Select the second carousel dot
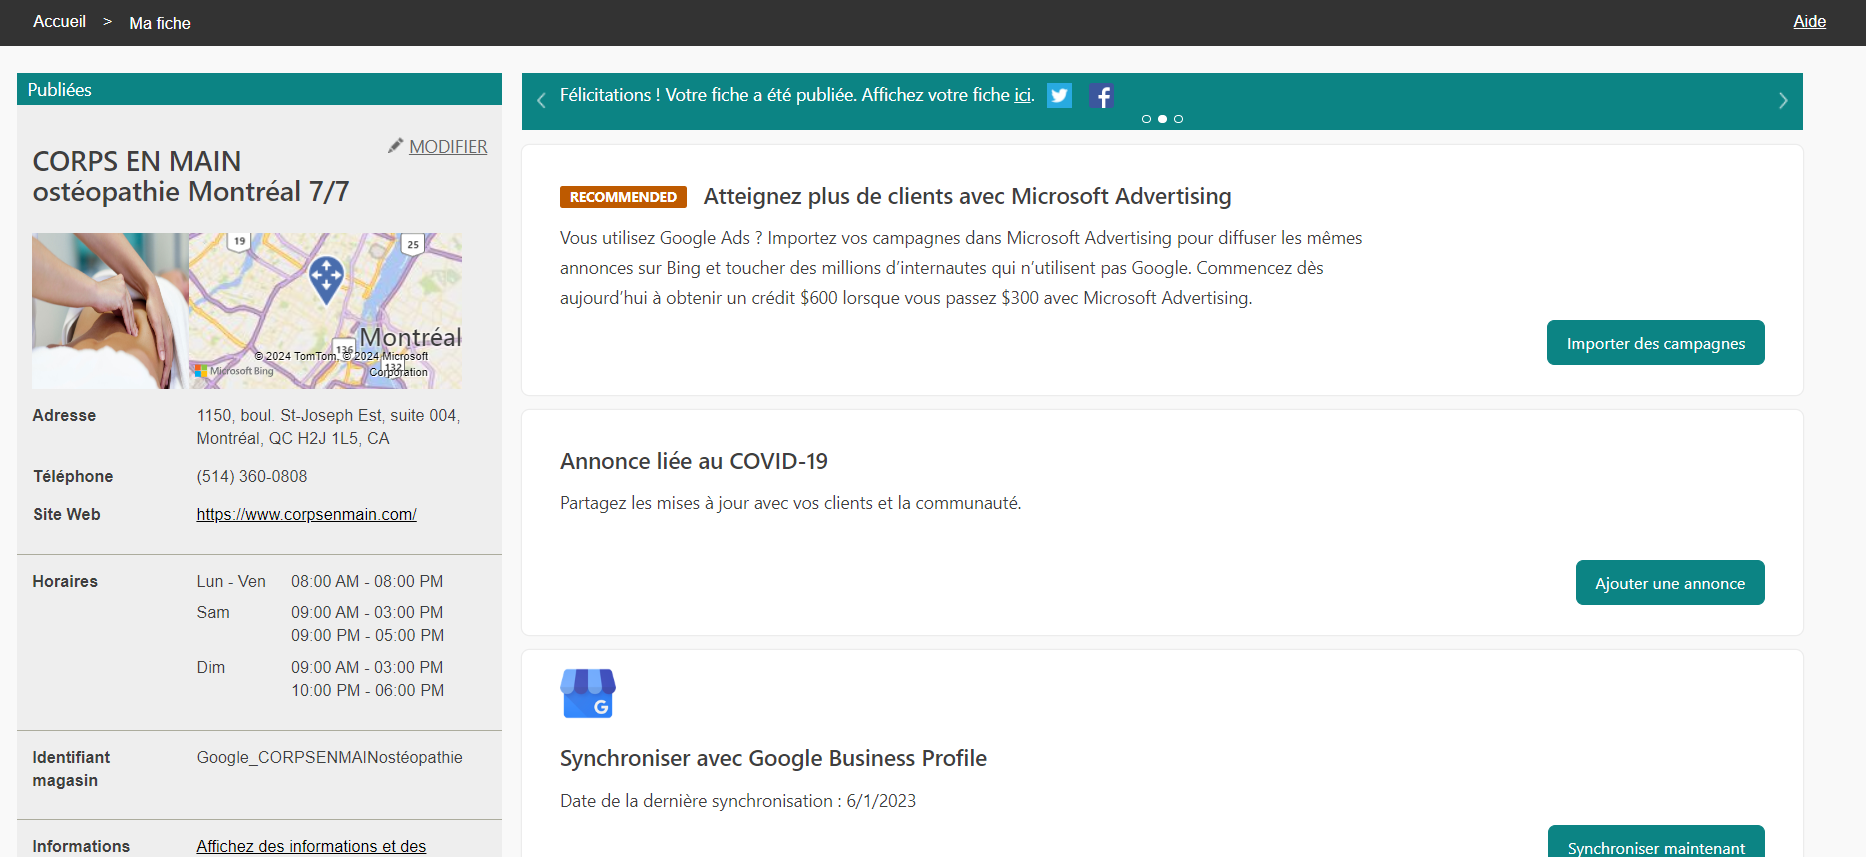Screen dimensions: 1866x857 tap(1162, 119)
